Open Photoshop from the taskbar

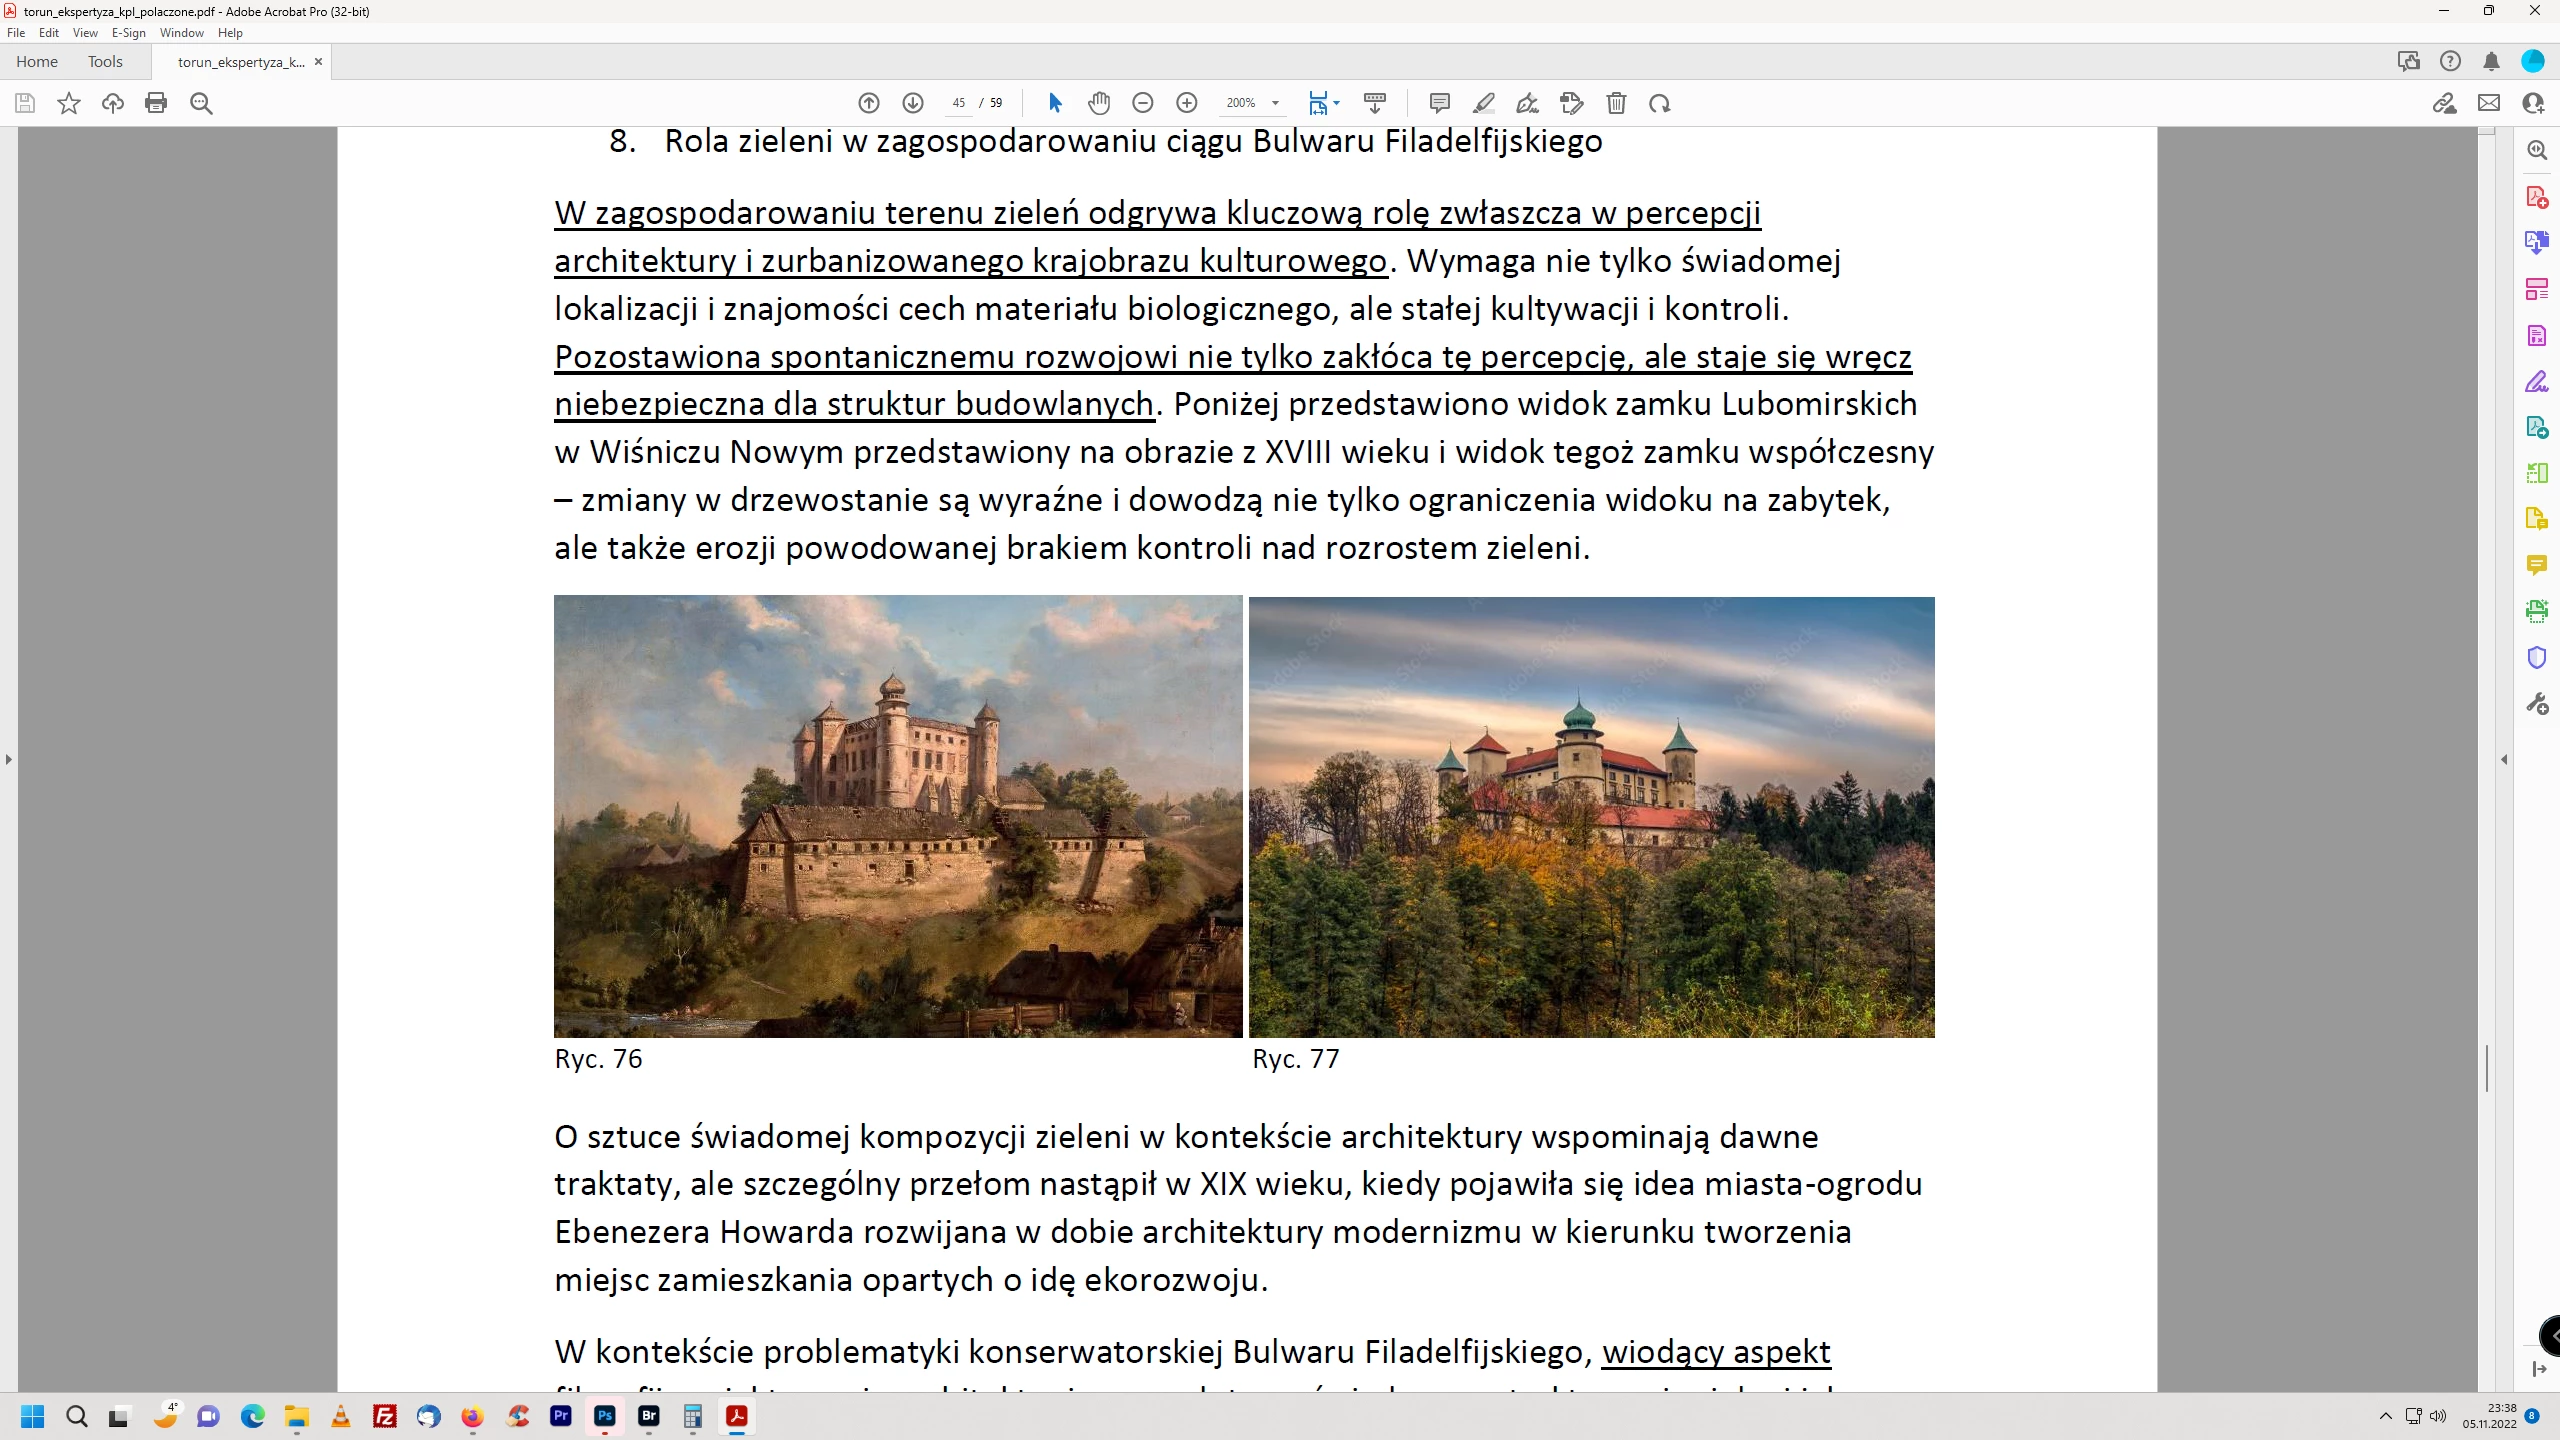point(605,1416)
